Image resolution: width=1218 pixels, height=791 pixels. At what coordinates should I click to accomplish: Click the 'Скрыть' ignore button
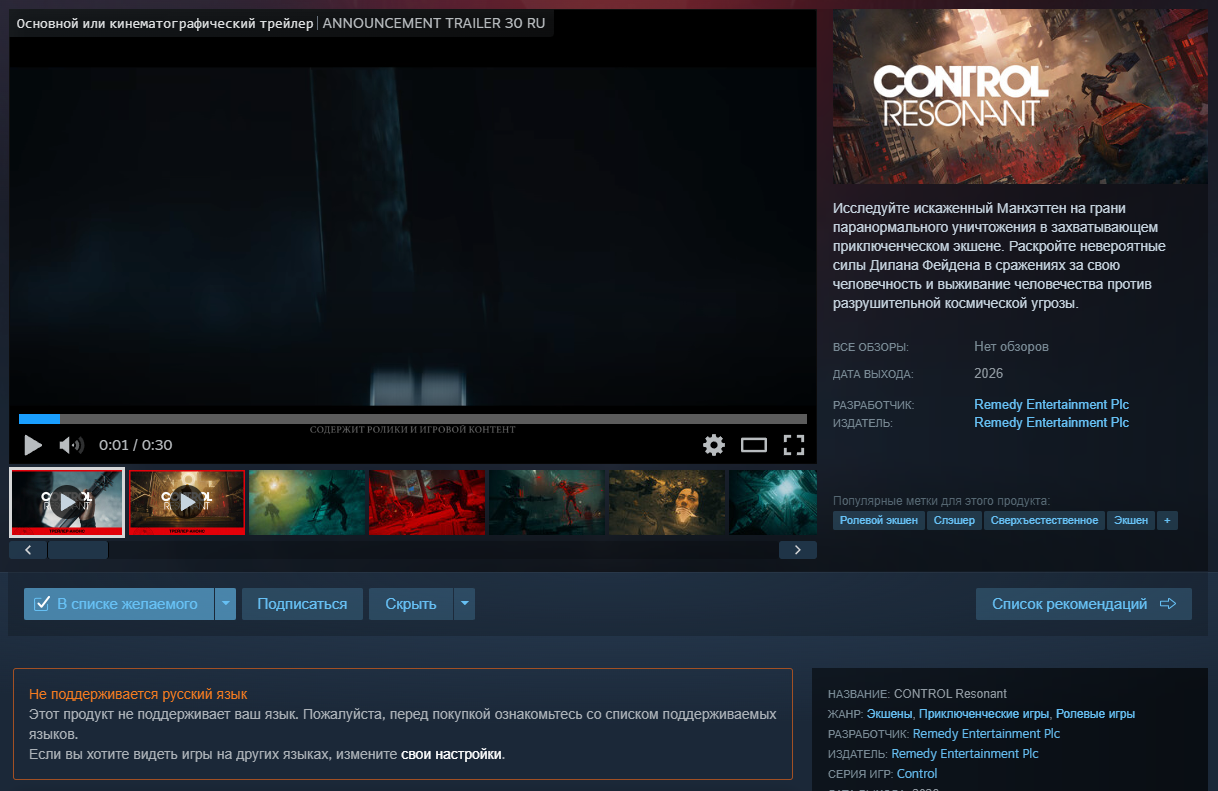(x=411, y=604)
